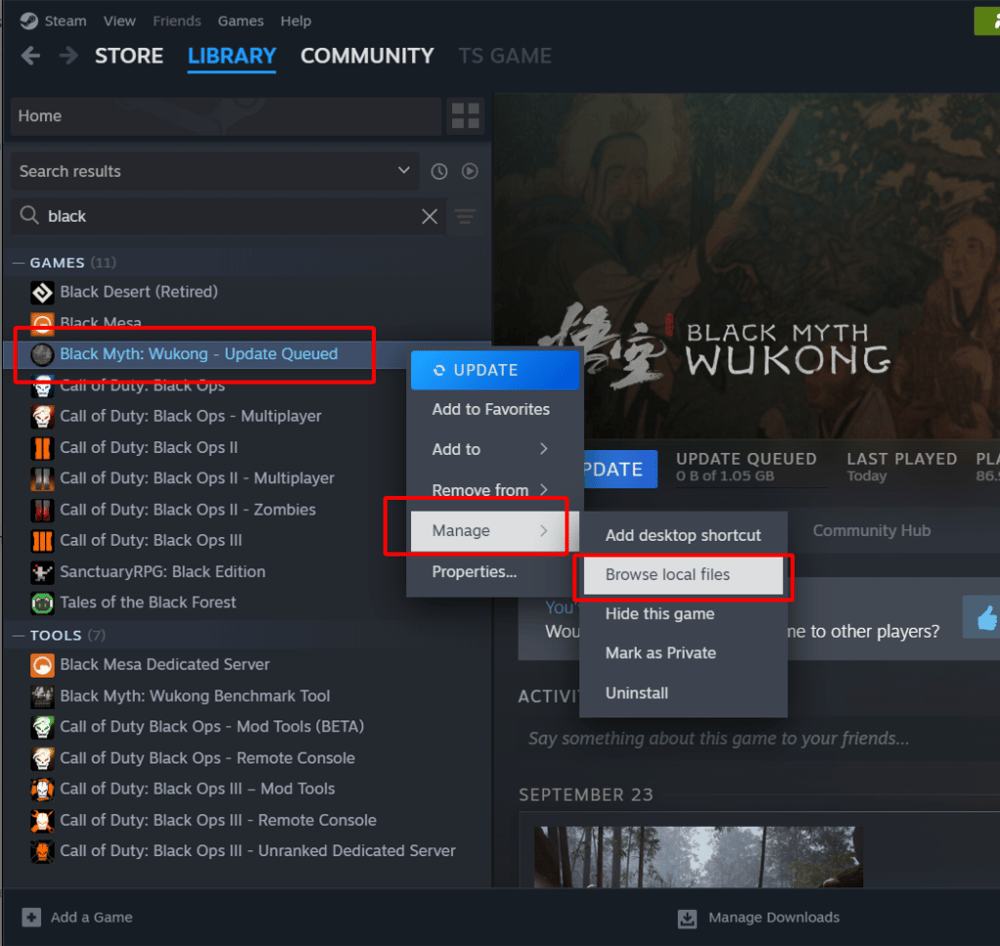
Task: Click the Steam logo icon in menu bar
Action: click(x=29, y=21)
